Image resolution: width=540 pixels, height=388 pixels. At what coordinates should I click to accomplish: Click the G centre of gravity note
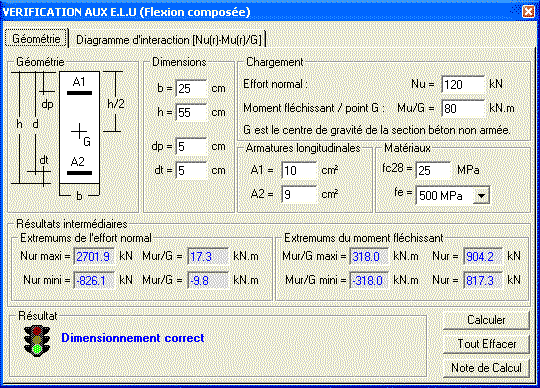[x=377, y=130]
